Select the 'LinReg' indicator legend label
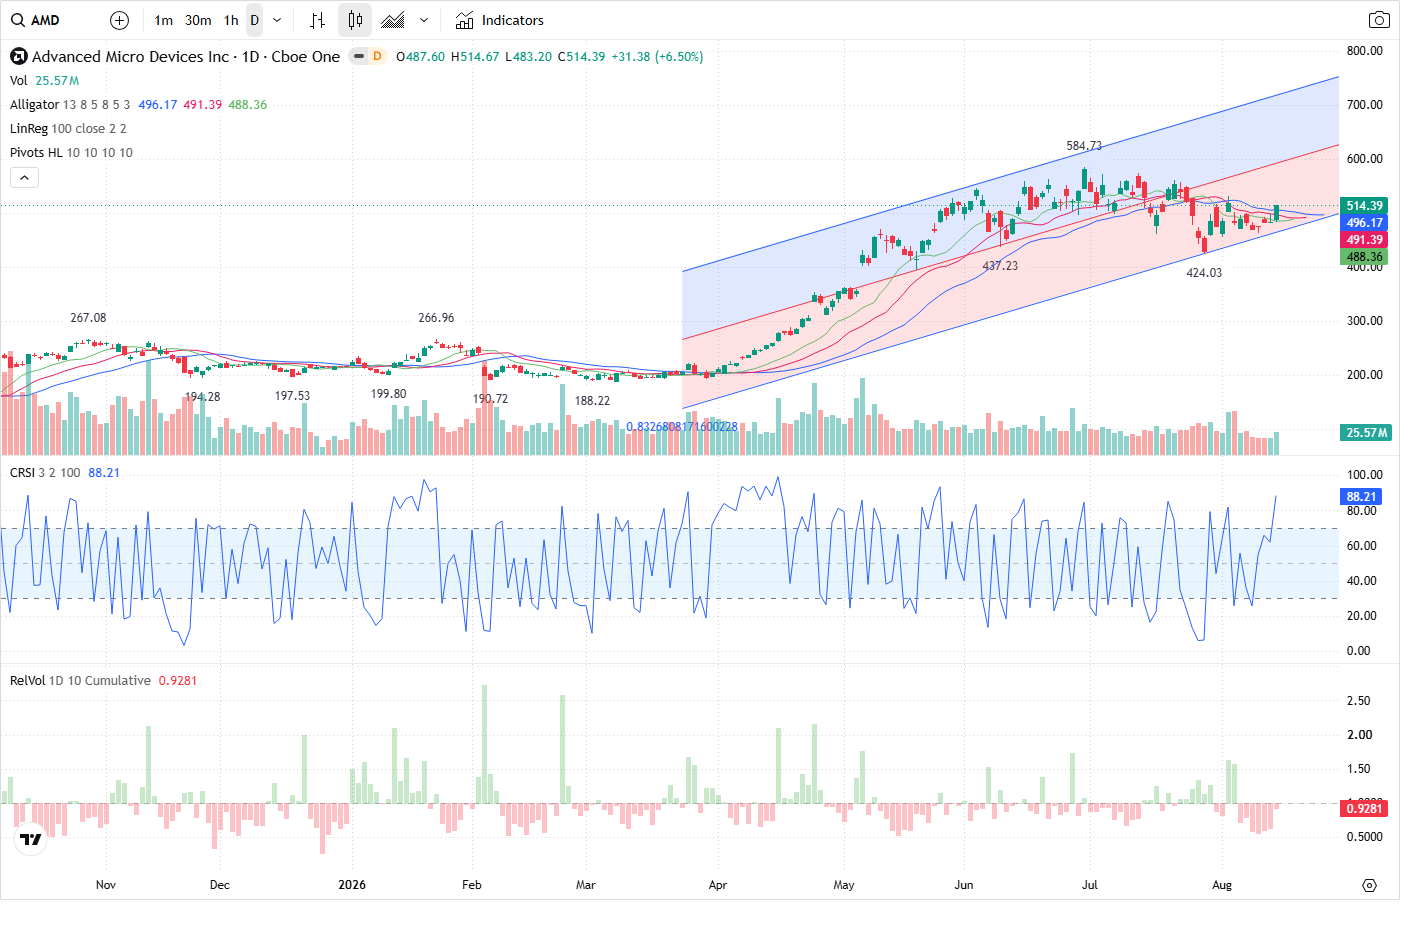The height and width of the screenshot is (950, 1420). pos(28,129)
